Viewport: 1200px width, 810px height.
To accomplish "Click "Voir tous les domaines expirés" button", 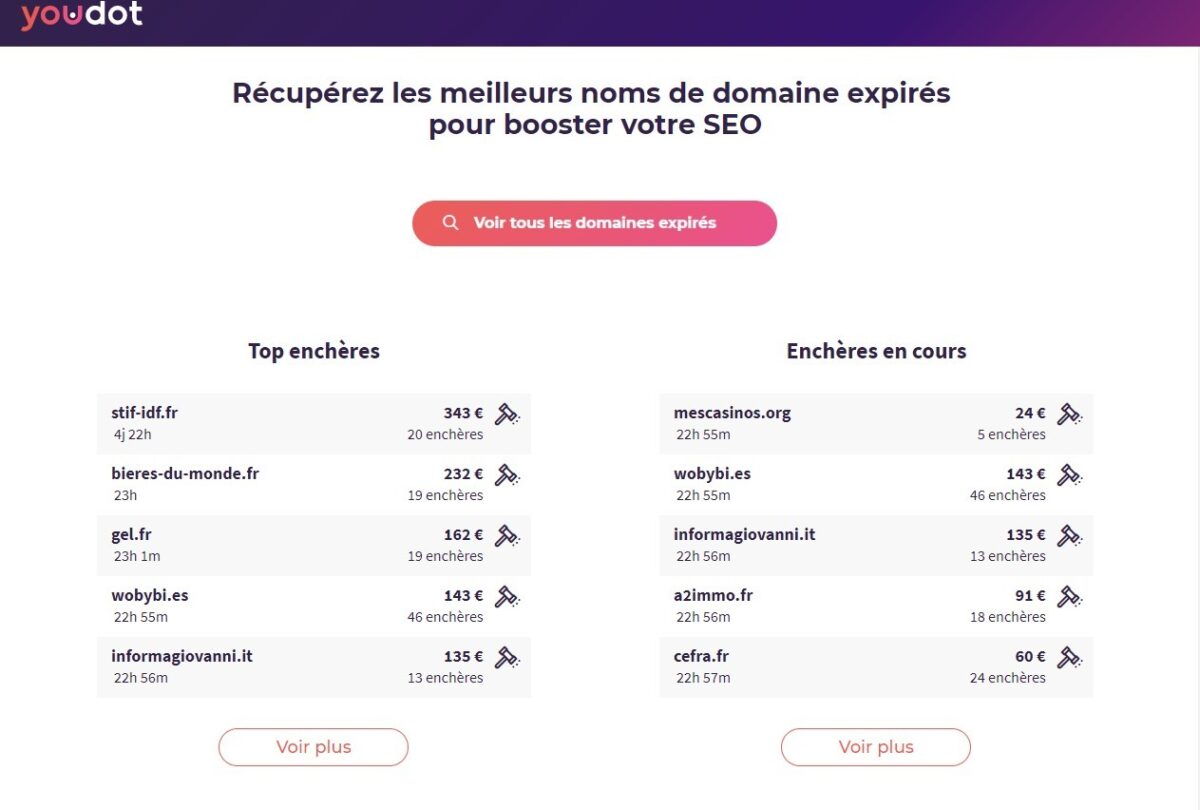I will point(594,223).
